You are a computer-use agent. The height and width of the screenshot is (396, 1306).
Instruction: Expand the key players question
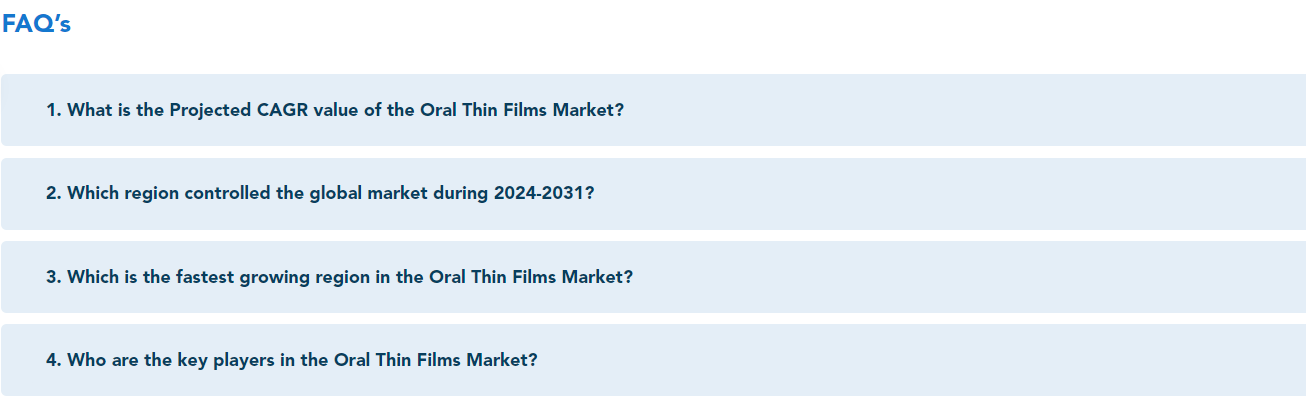tap(653, 360)
